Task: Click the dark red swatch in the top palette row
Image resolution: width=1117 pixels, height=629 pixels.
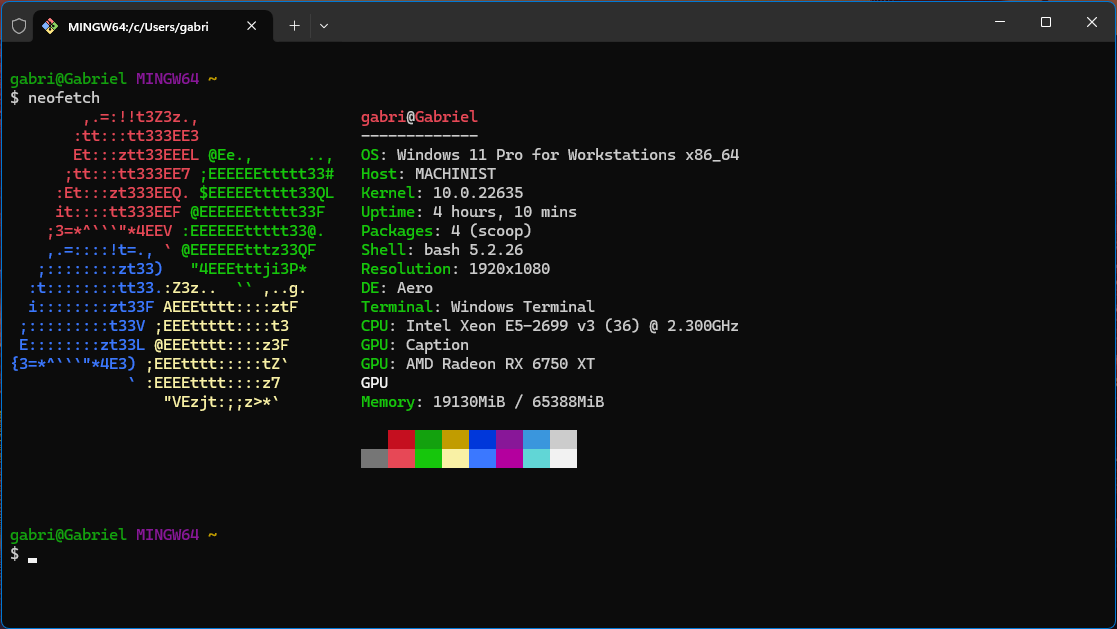Action: [x=401, y=440]
